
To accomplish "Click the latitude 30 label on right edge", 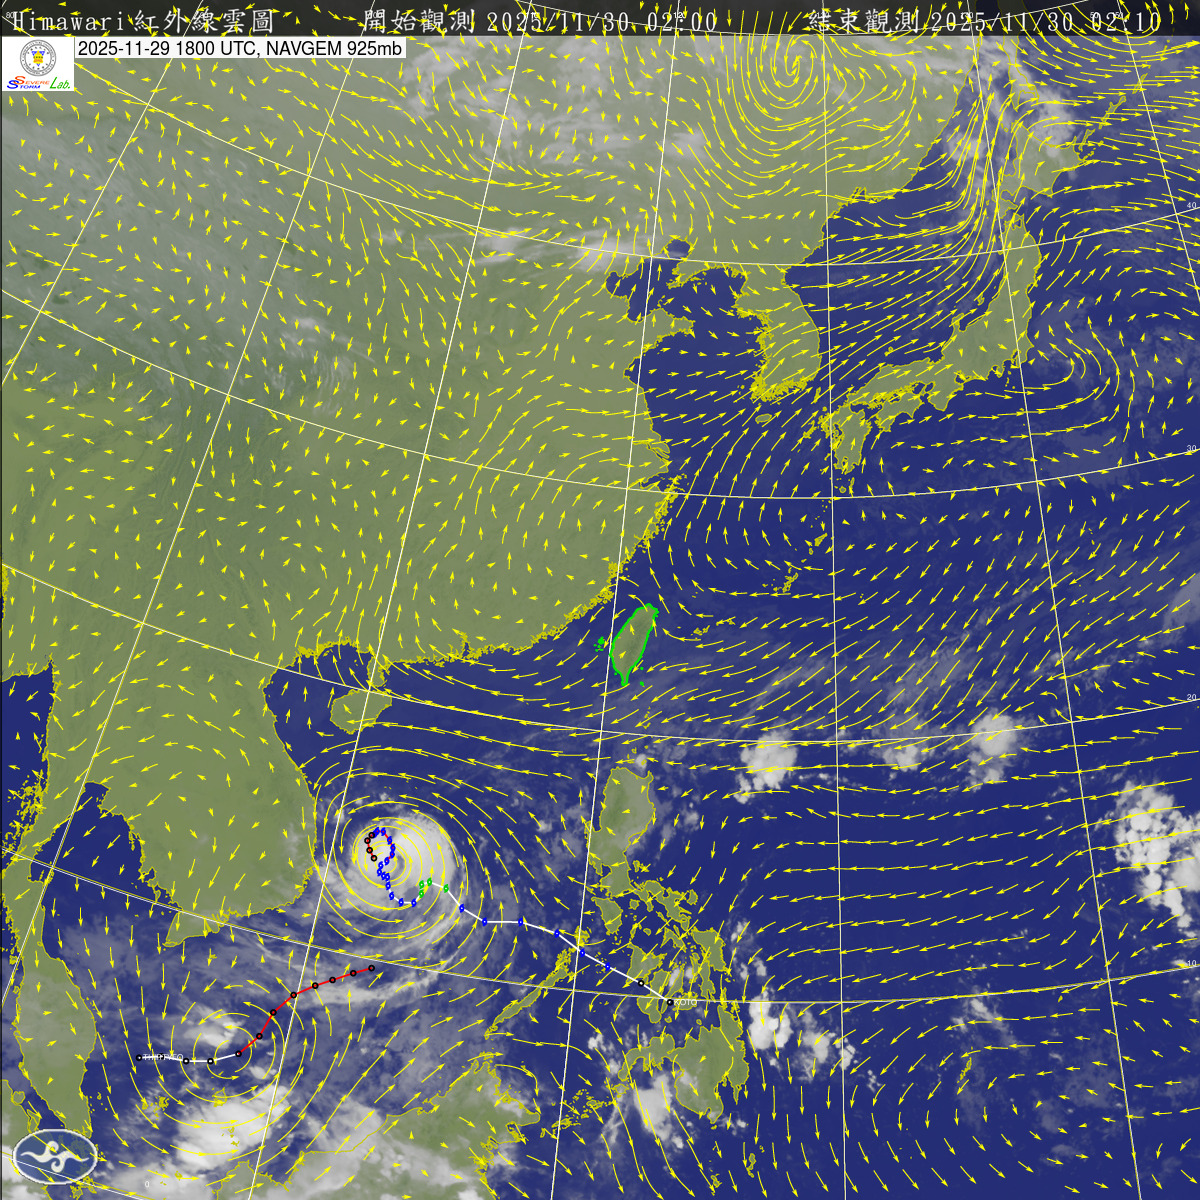I will 1191,448.
